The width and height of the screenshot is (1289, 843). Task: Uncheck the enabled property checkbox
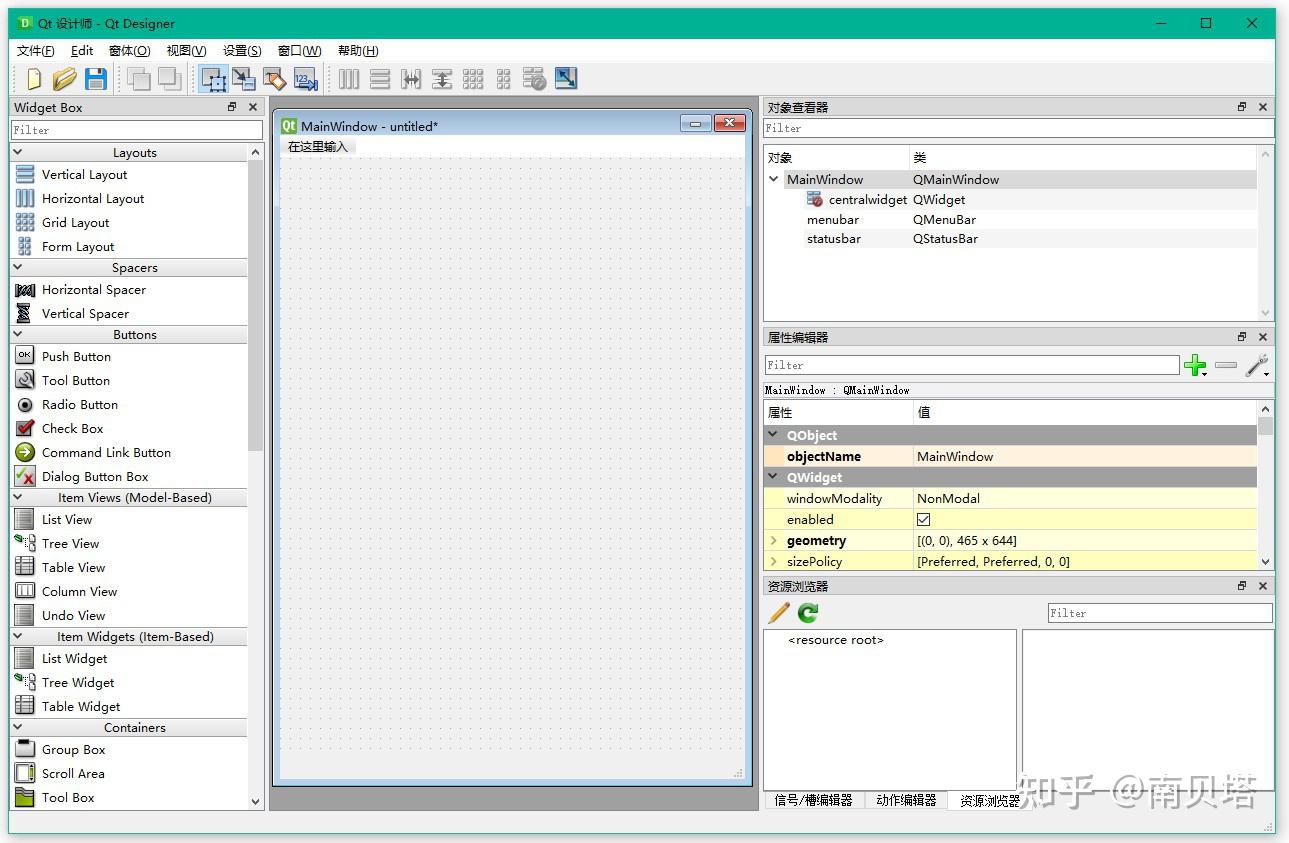(x=923, y=519)
